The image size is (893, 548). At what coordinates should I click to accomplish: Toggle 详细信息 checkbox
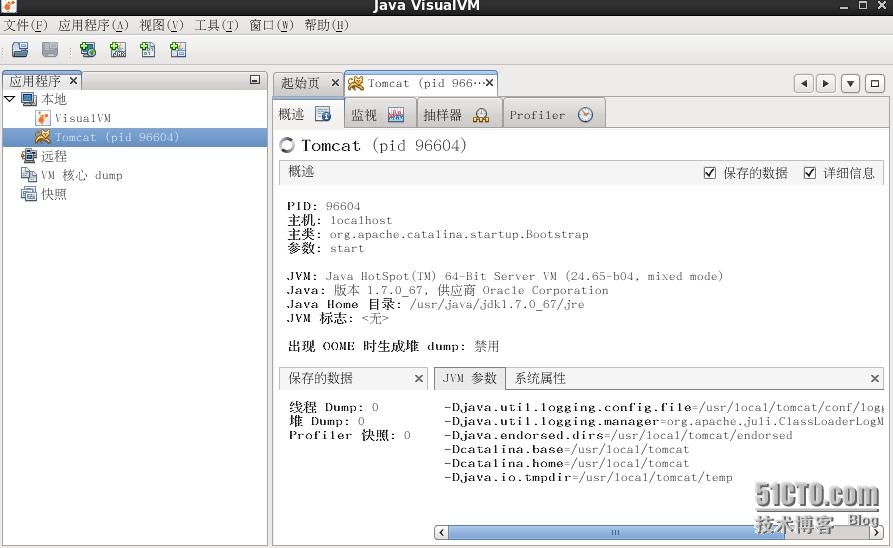[x=809, y=173]
